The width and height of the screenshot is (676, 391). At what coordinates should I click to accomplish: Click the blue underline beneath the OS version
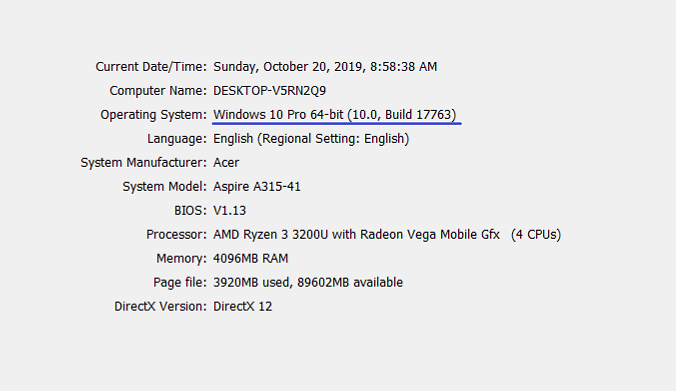(337, 124)
